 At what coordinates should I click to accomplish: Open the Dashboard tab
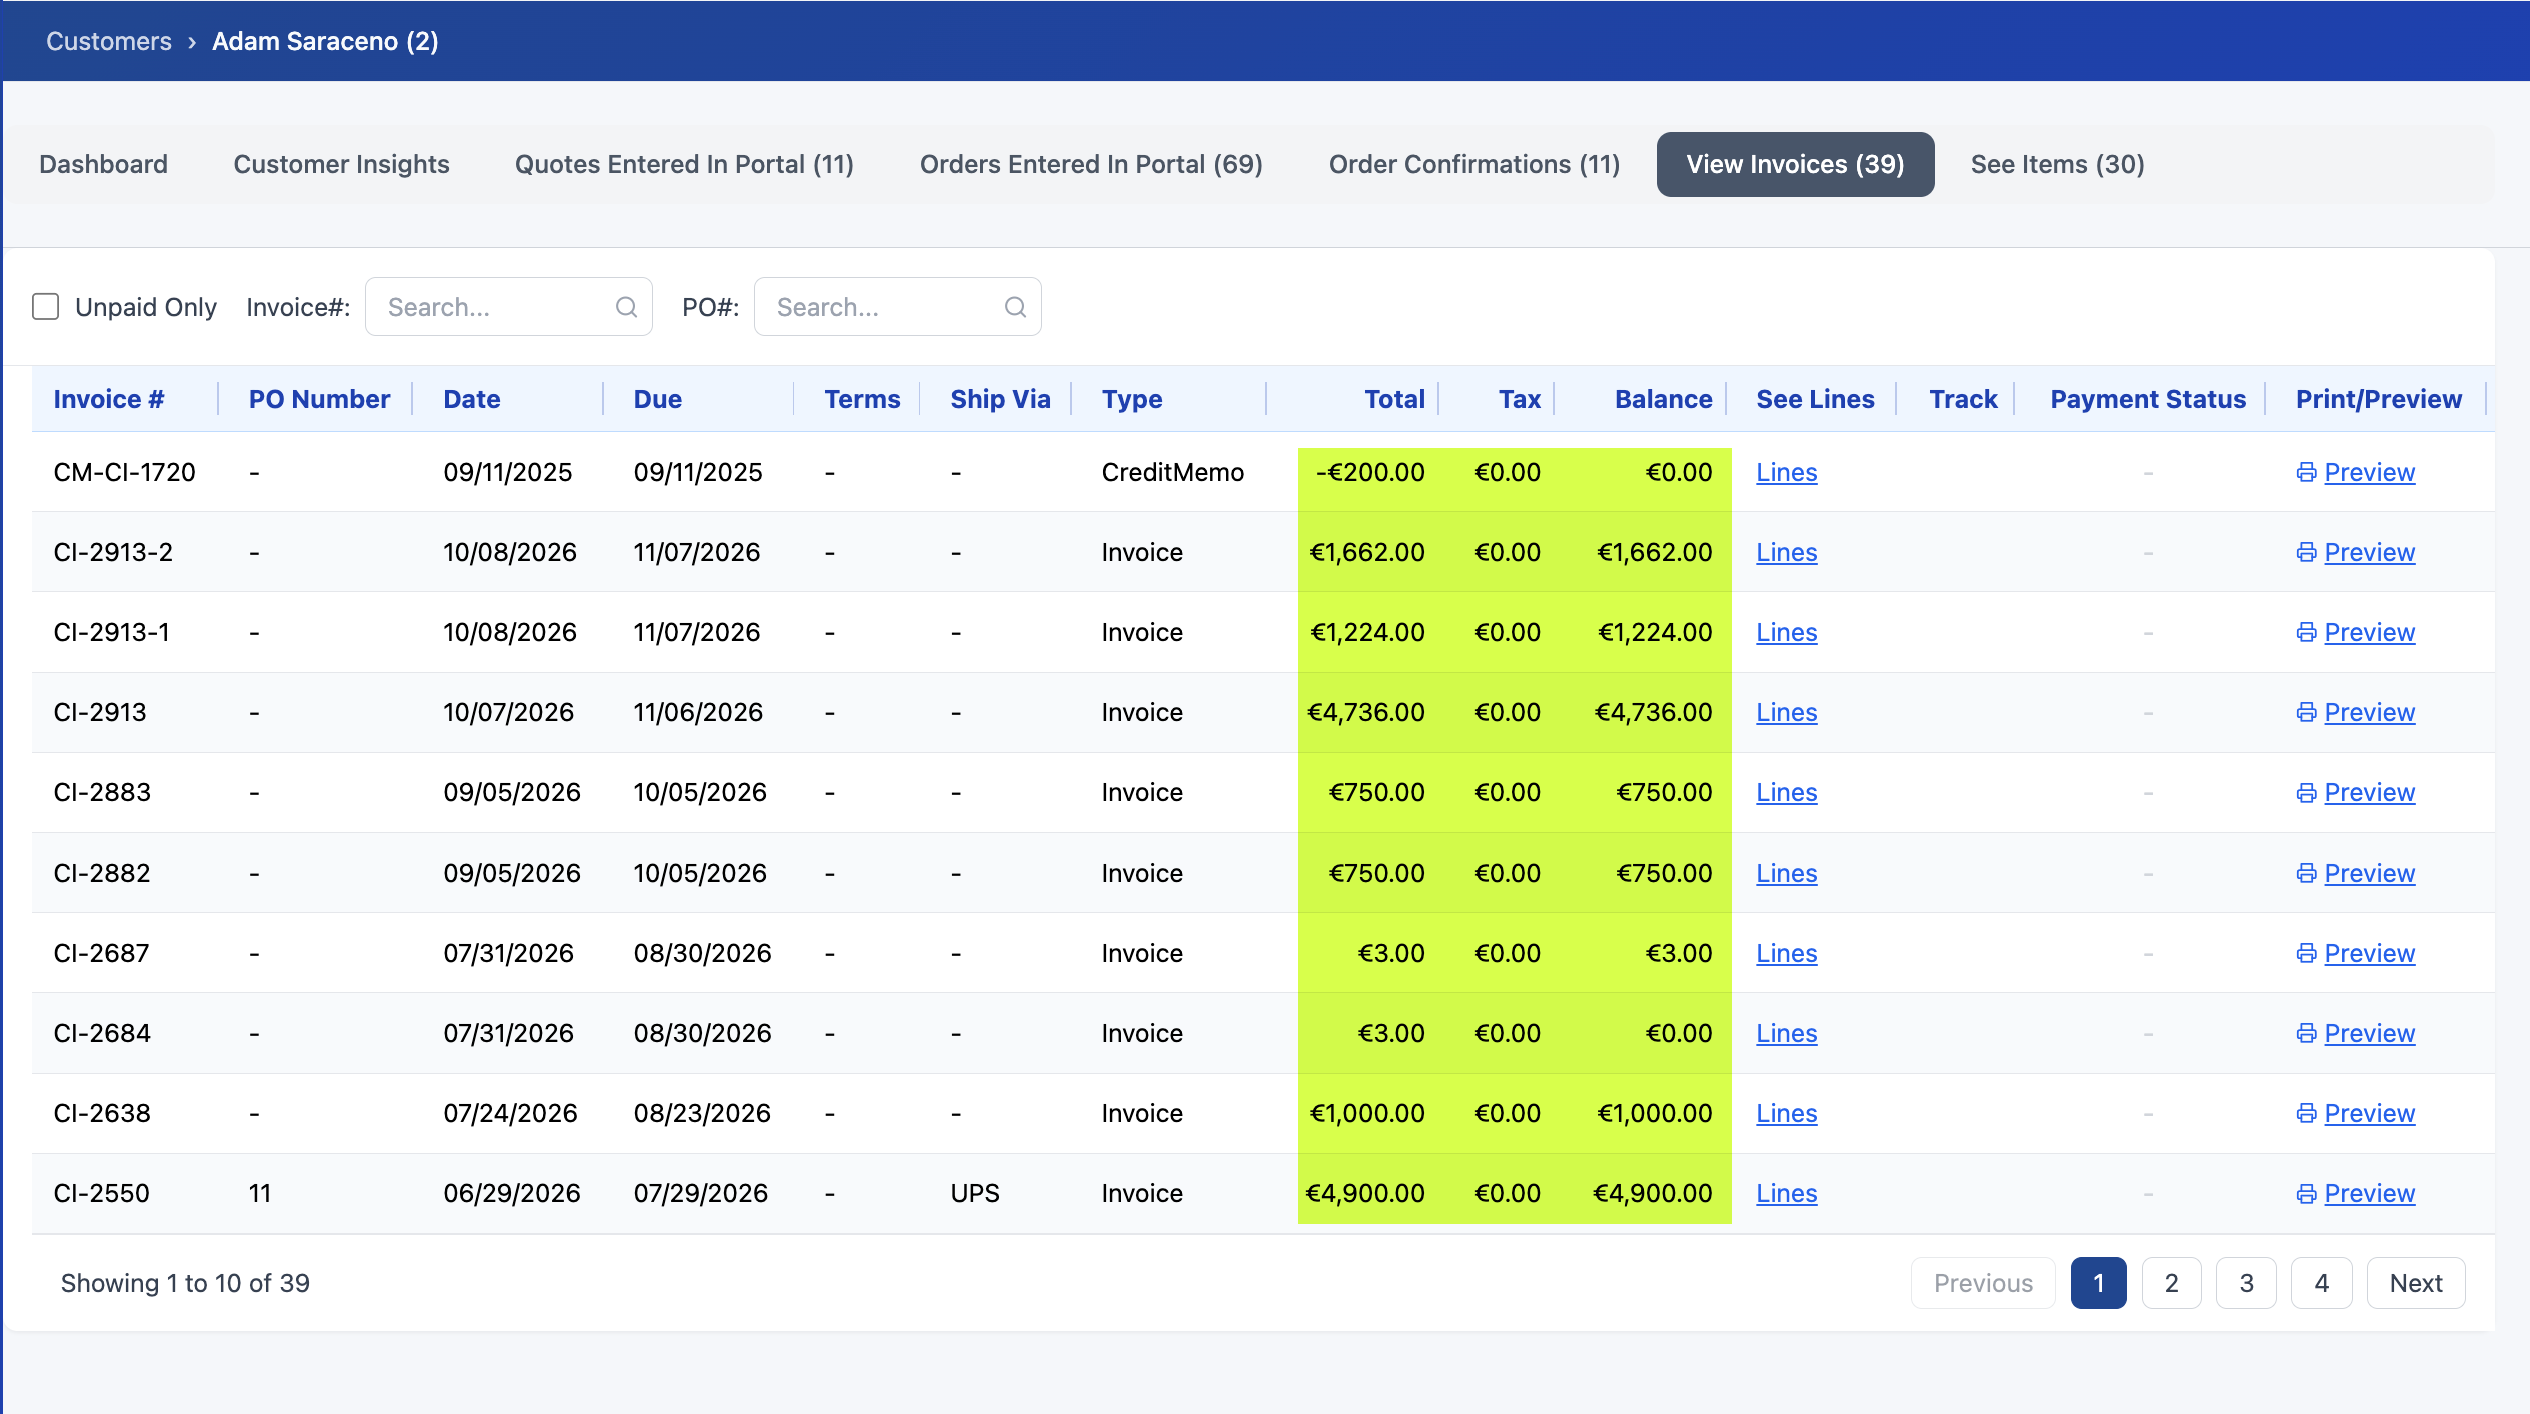pyautogui.click(x=103, y=164)
